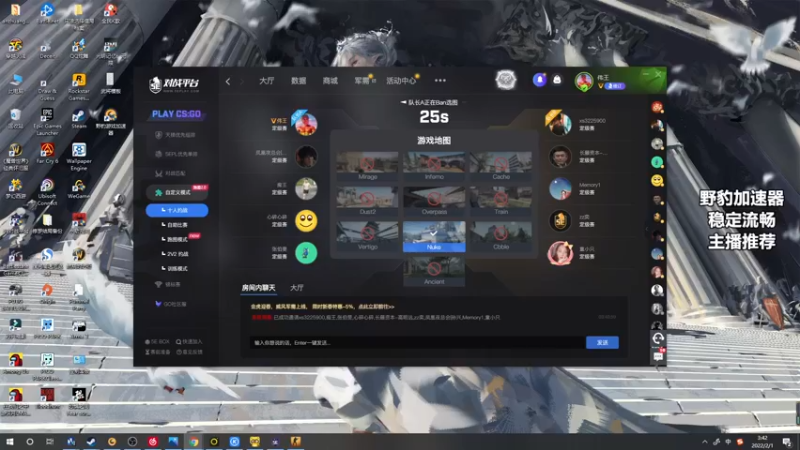Viewport: 800px width, 450px height.
Task: Open the Windows Start menu
Action: [9, 442]
